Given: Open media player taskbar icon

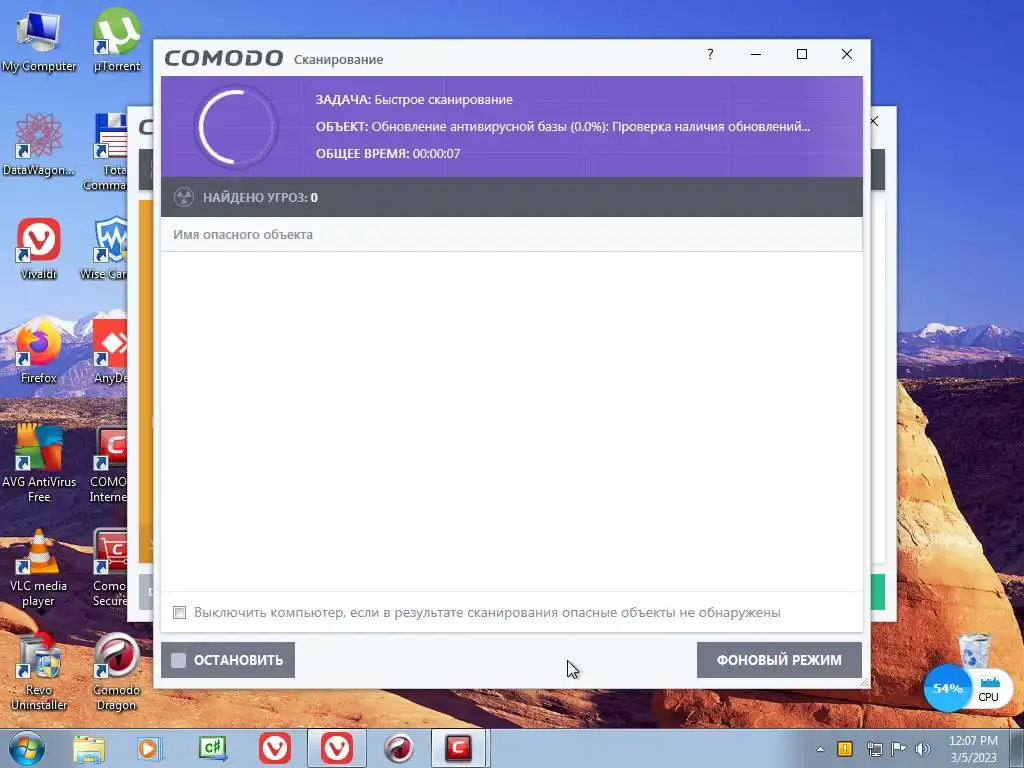Looking at the screenshot, I should (150, 748).
